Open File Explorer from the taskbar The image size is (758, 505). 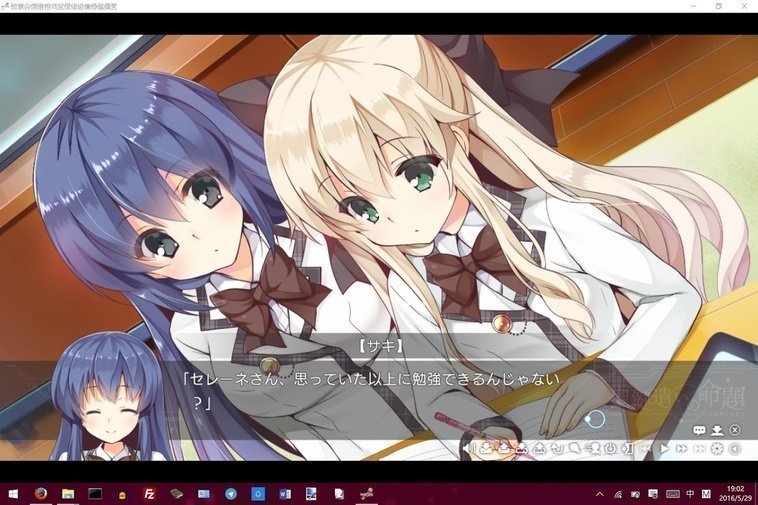68,494
